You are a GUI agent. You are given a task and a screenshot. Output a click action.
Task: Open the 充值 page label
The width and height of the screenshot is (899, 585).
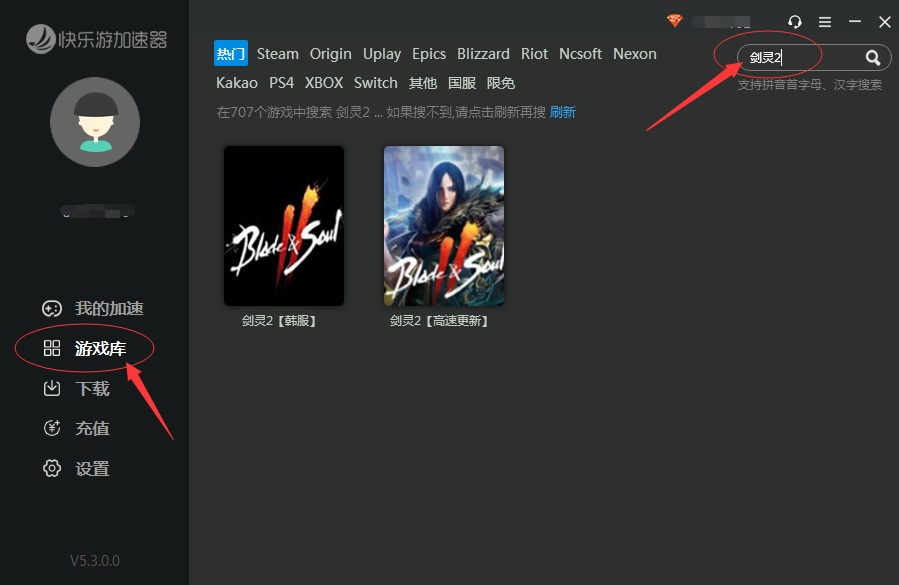pyautogui.click(x=92, y=428)
